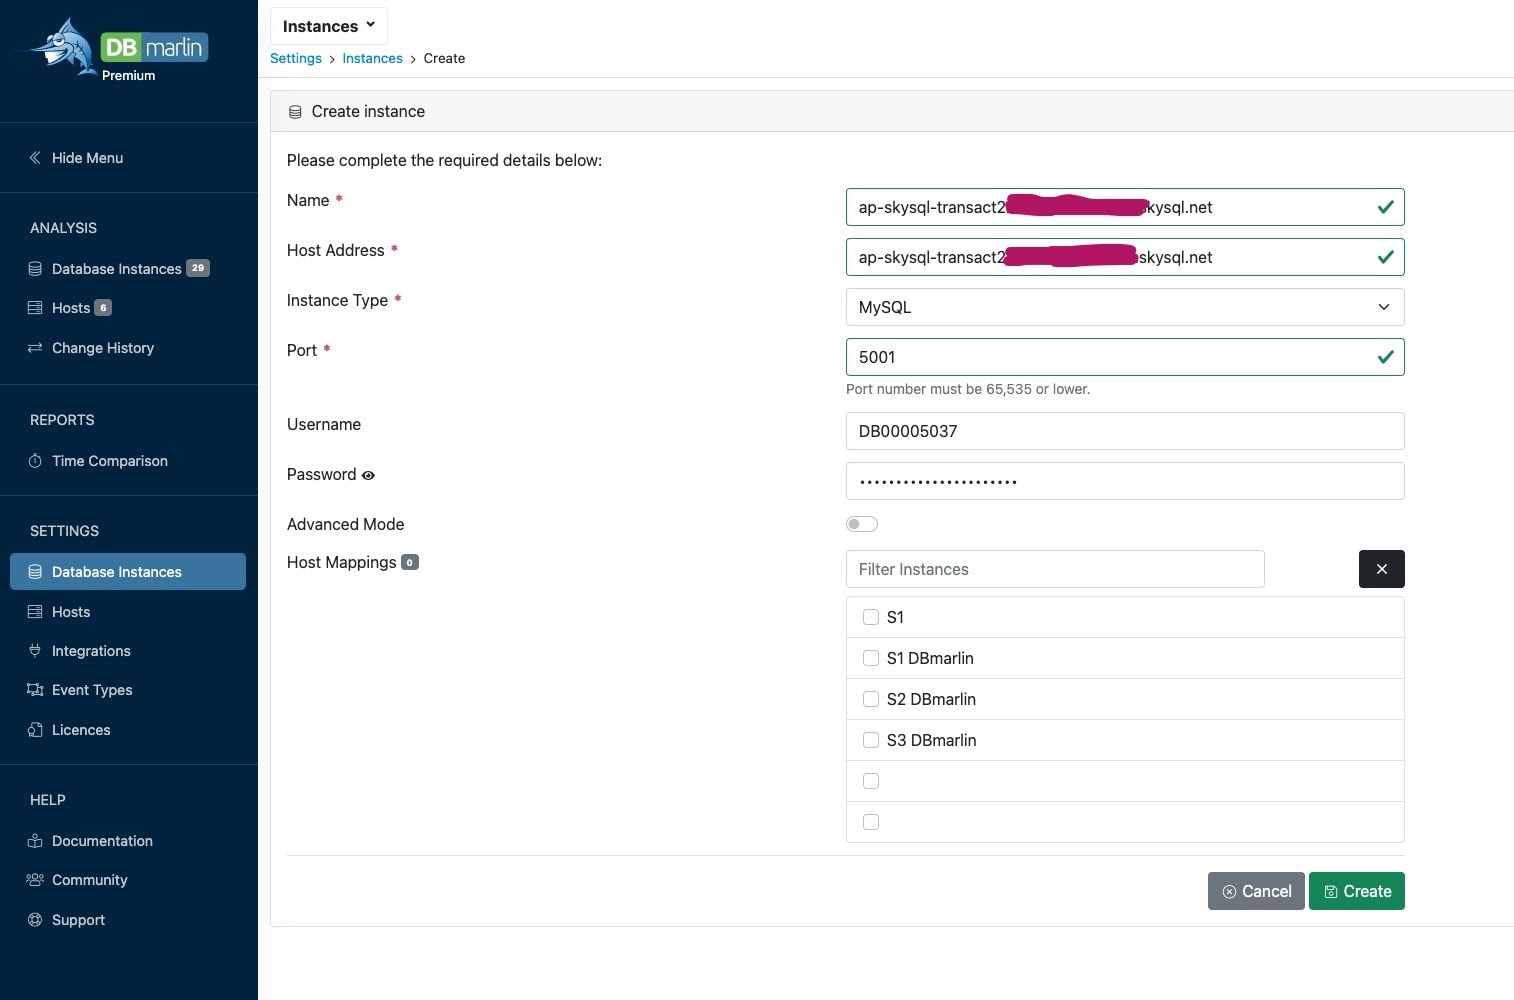Click the Documentation icon
The image size is (1514, 1000).
[35, 841]
